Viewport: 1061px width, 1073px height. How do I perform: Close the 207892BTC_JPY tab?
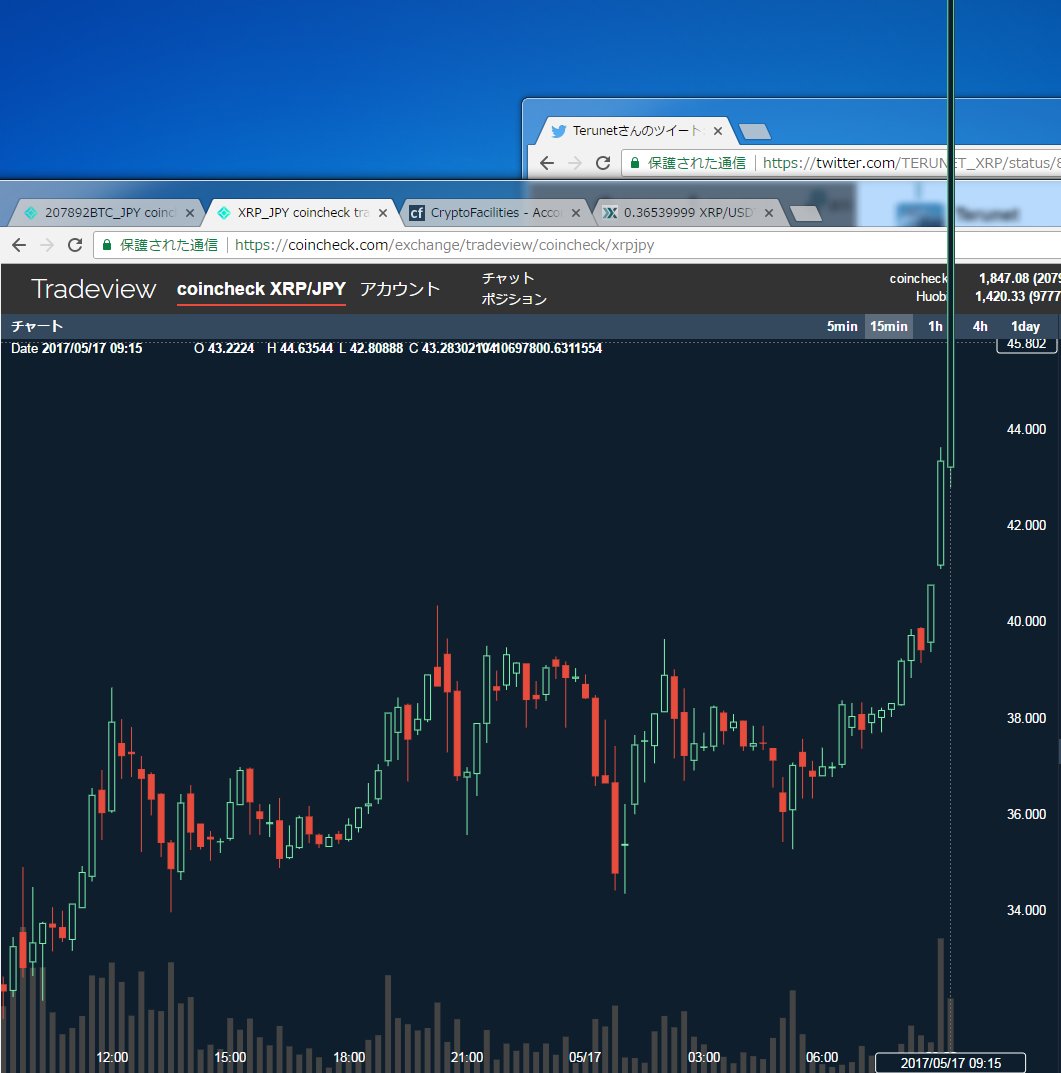190,213
